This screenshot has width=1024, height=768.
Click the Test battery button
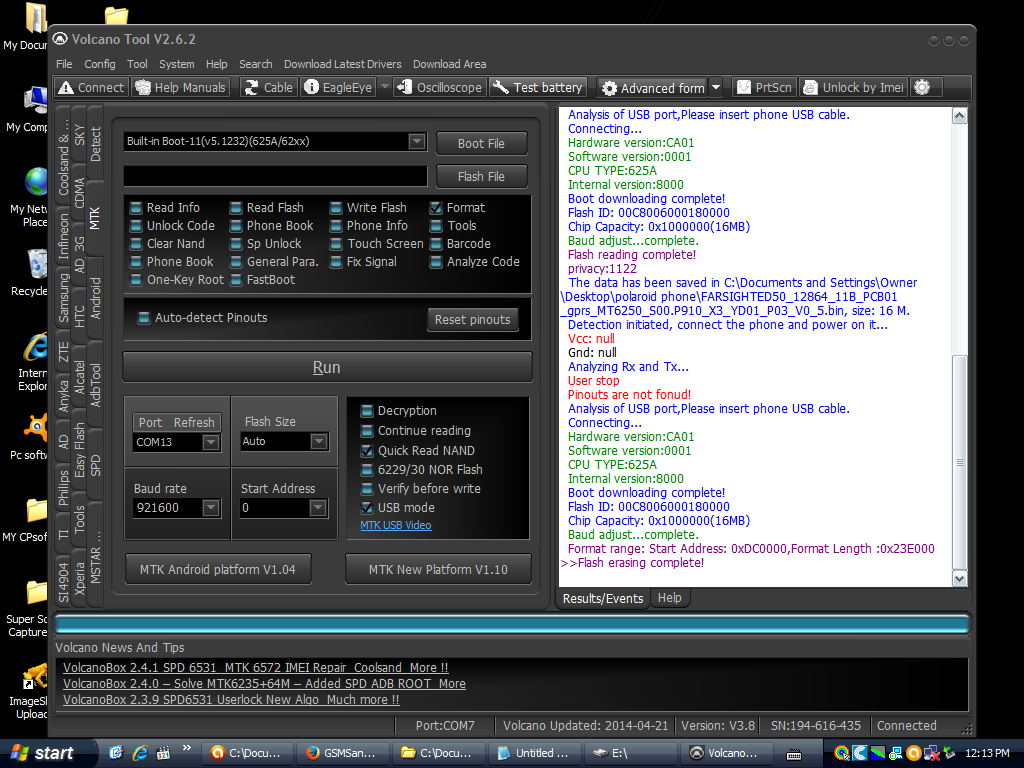[x=537, y=88]
